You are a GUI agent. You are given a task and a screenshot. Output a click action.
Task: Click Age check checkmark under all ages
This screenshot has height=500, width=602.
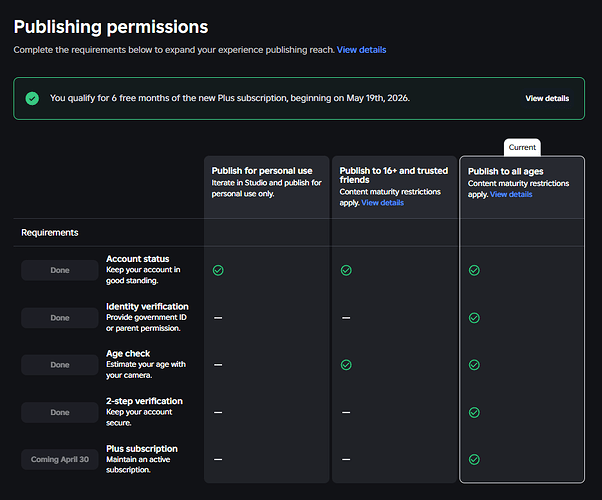(x=474, y=365)
